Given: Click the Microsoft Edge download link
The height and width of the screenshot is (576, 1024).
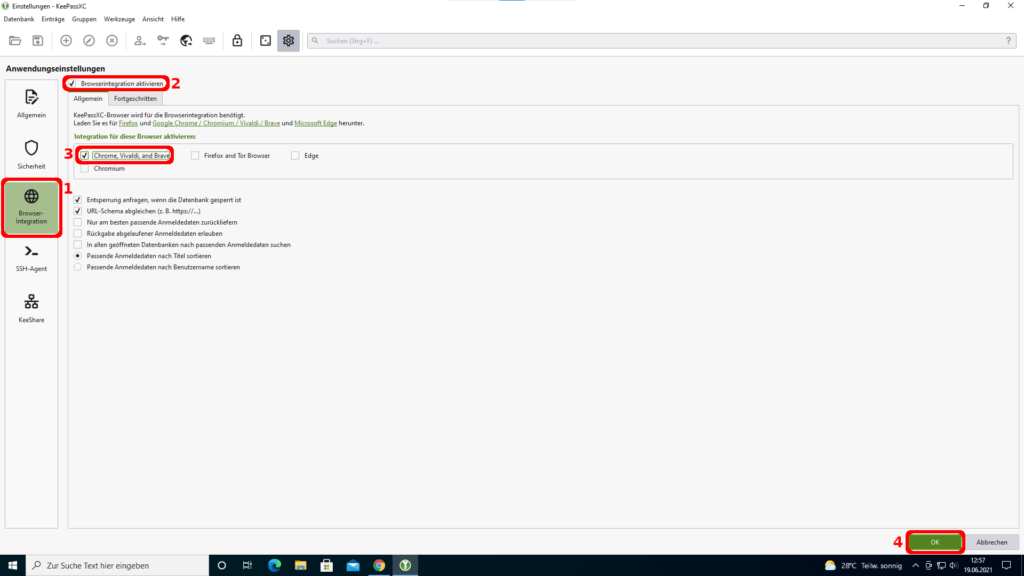Looking at the screenshot, I should pos(315,123).
